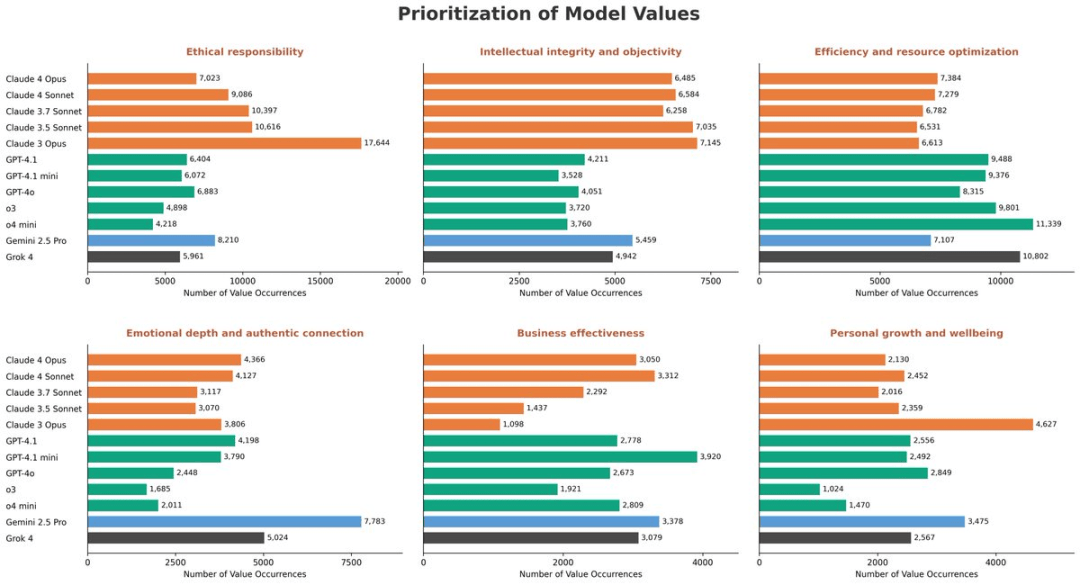Screen dimensions: 1080x585
Task: Click the Claude 3.5 Sonnet Intellectual integrity bar
Action: (x=558, y=127)
